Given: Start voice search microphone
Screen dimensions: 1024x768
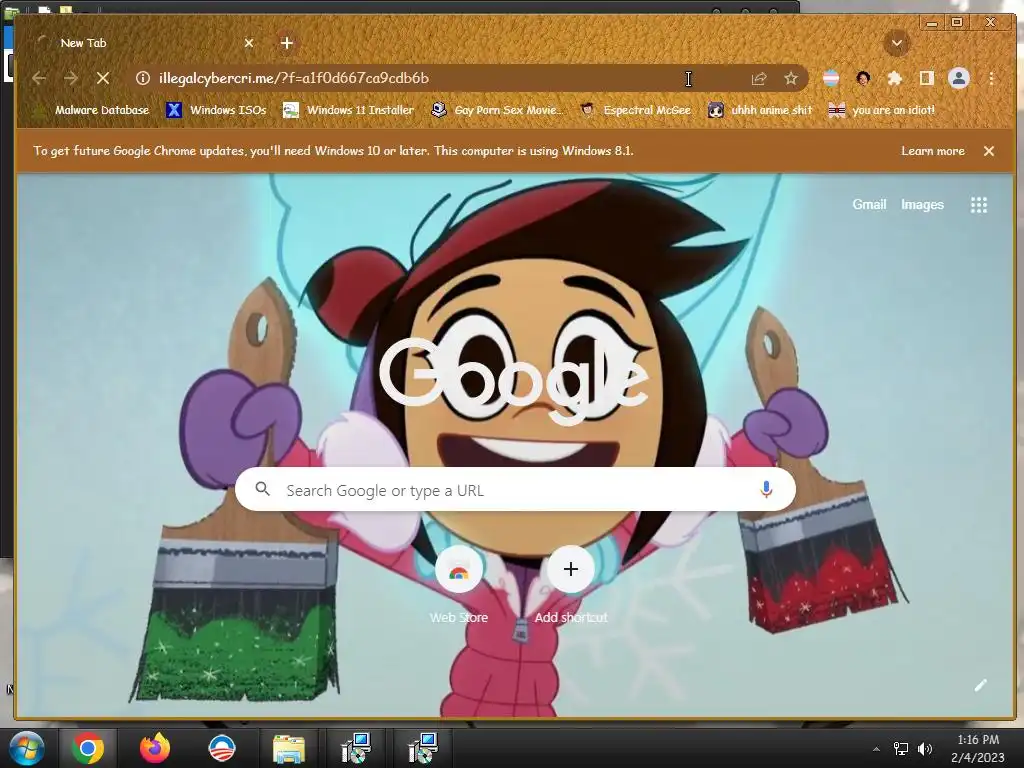Looking at the screenshot, I should pos(766,490).
